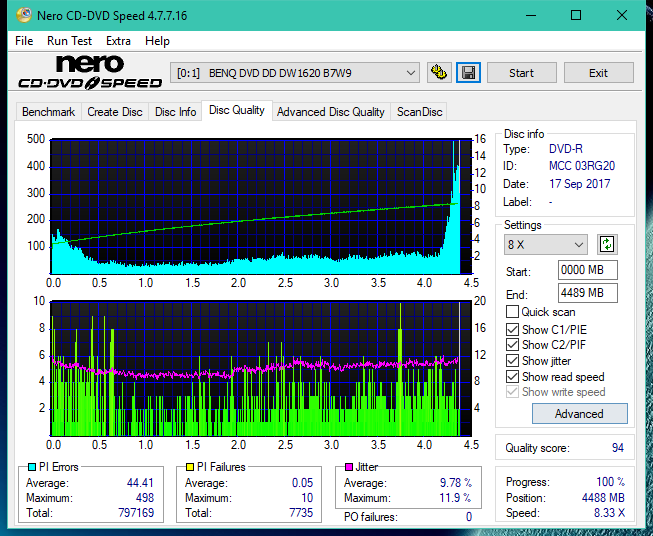The image size is (653, 536).
Task: Click the cyan PI Errors color swatch
Action: [32, 467]
